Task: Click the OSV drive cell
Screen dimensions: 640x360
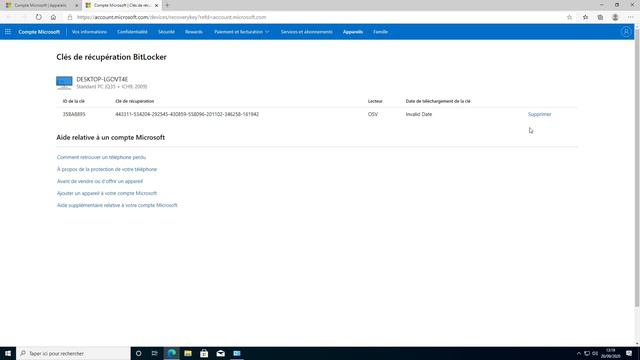Action: click(x=373, y=114)
